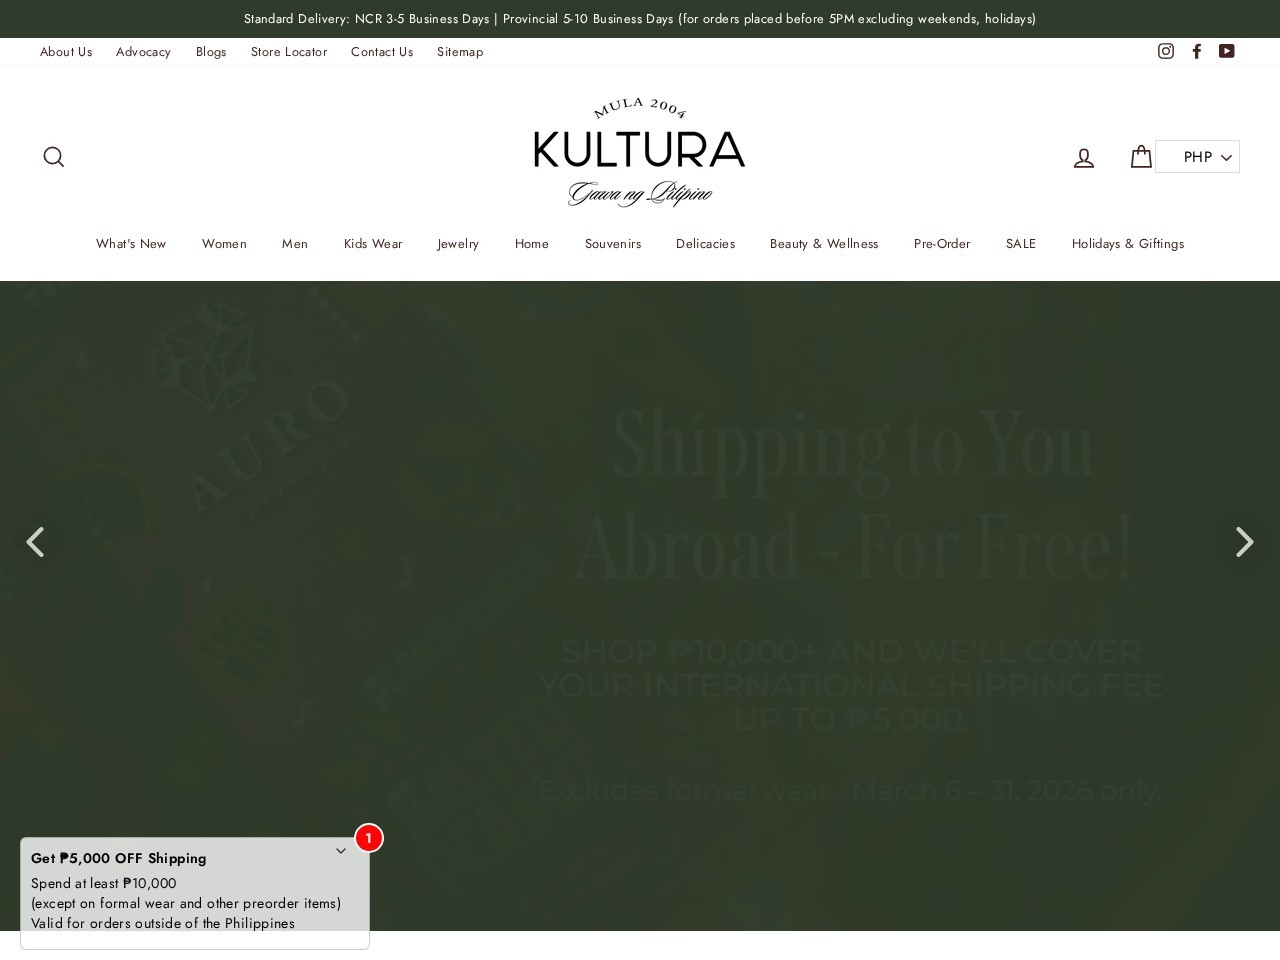Open the PHP currency dropdown
The height and width of the screenshot is (960, 1280).
coord(1197,157)
